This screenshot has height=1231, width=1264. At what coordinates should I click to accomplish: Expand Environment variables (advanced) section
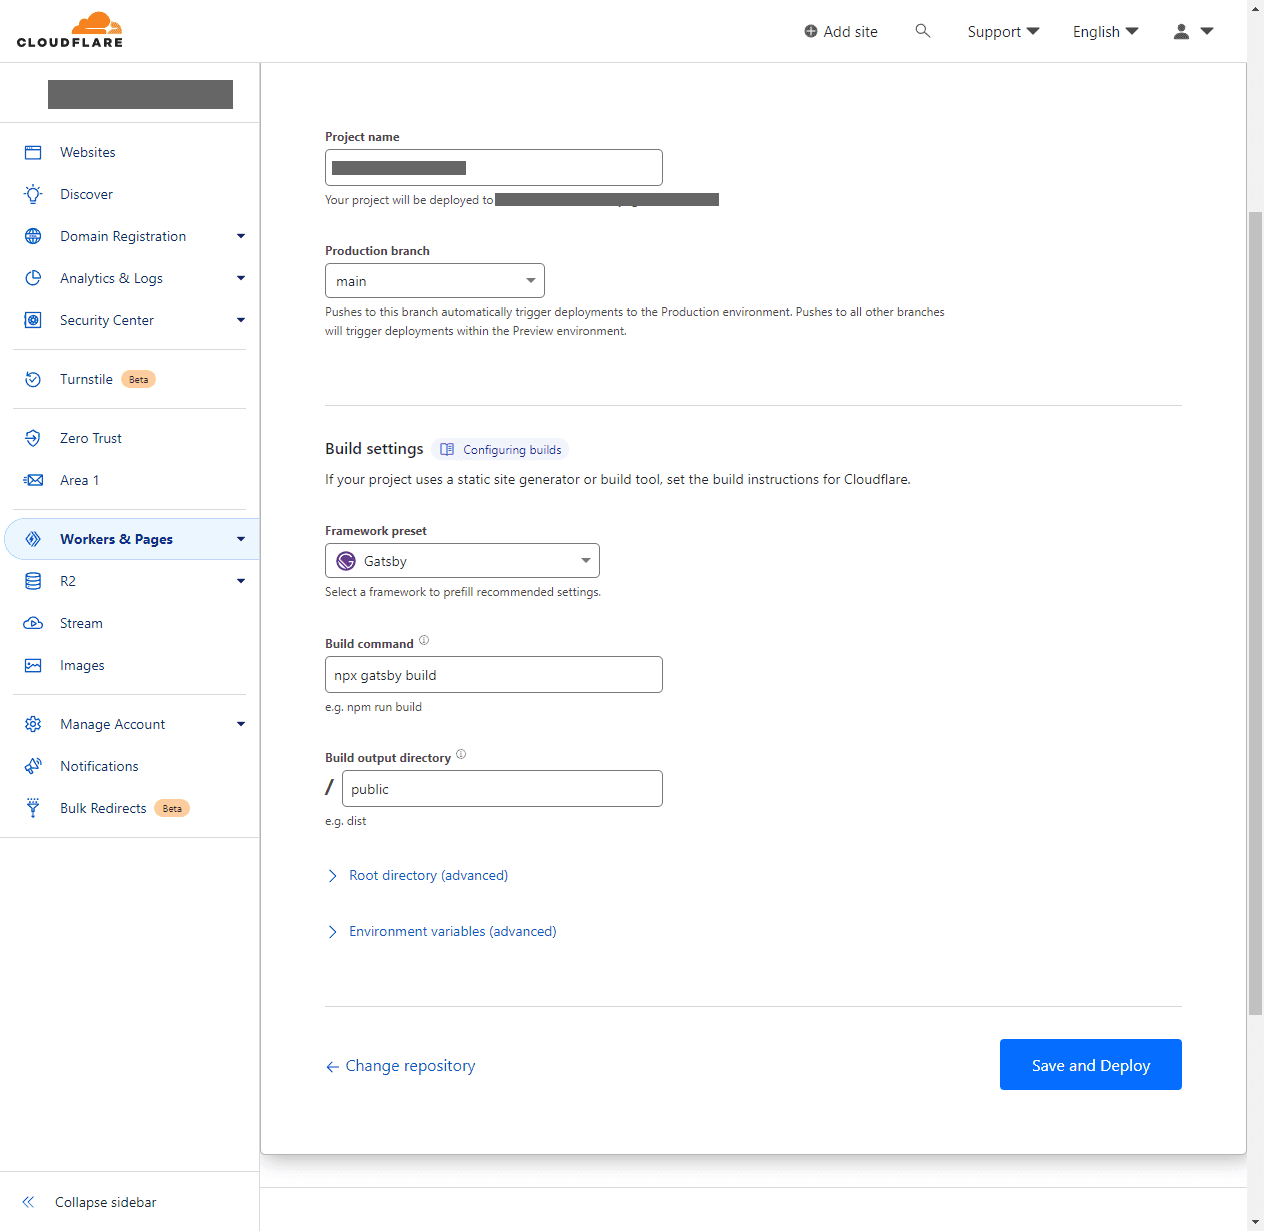452,931
